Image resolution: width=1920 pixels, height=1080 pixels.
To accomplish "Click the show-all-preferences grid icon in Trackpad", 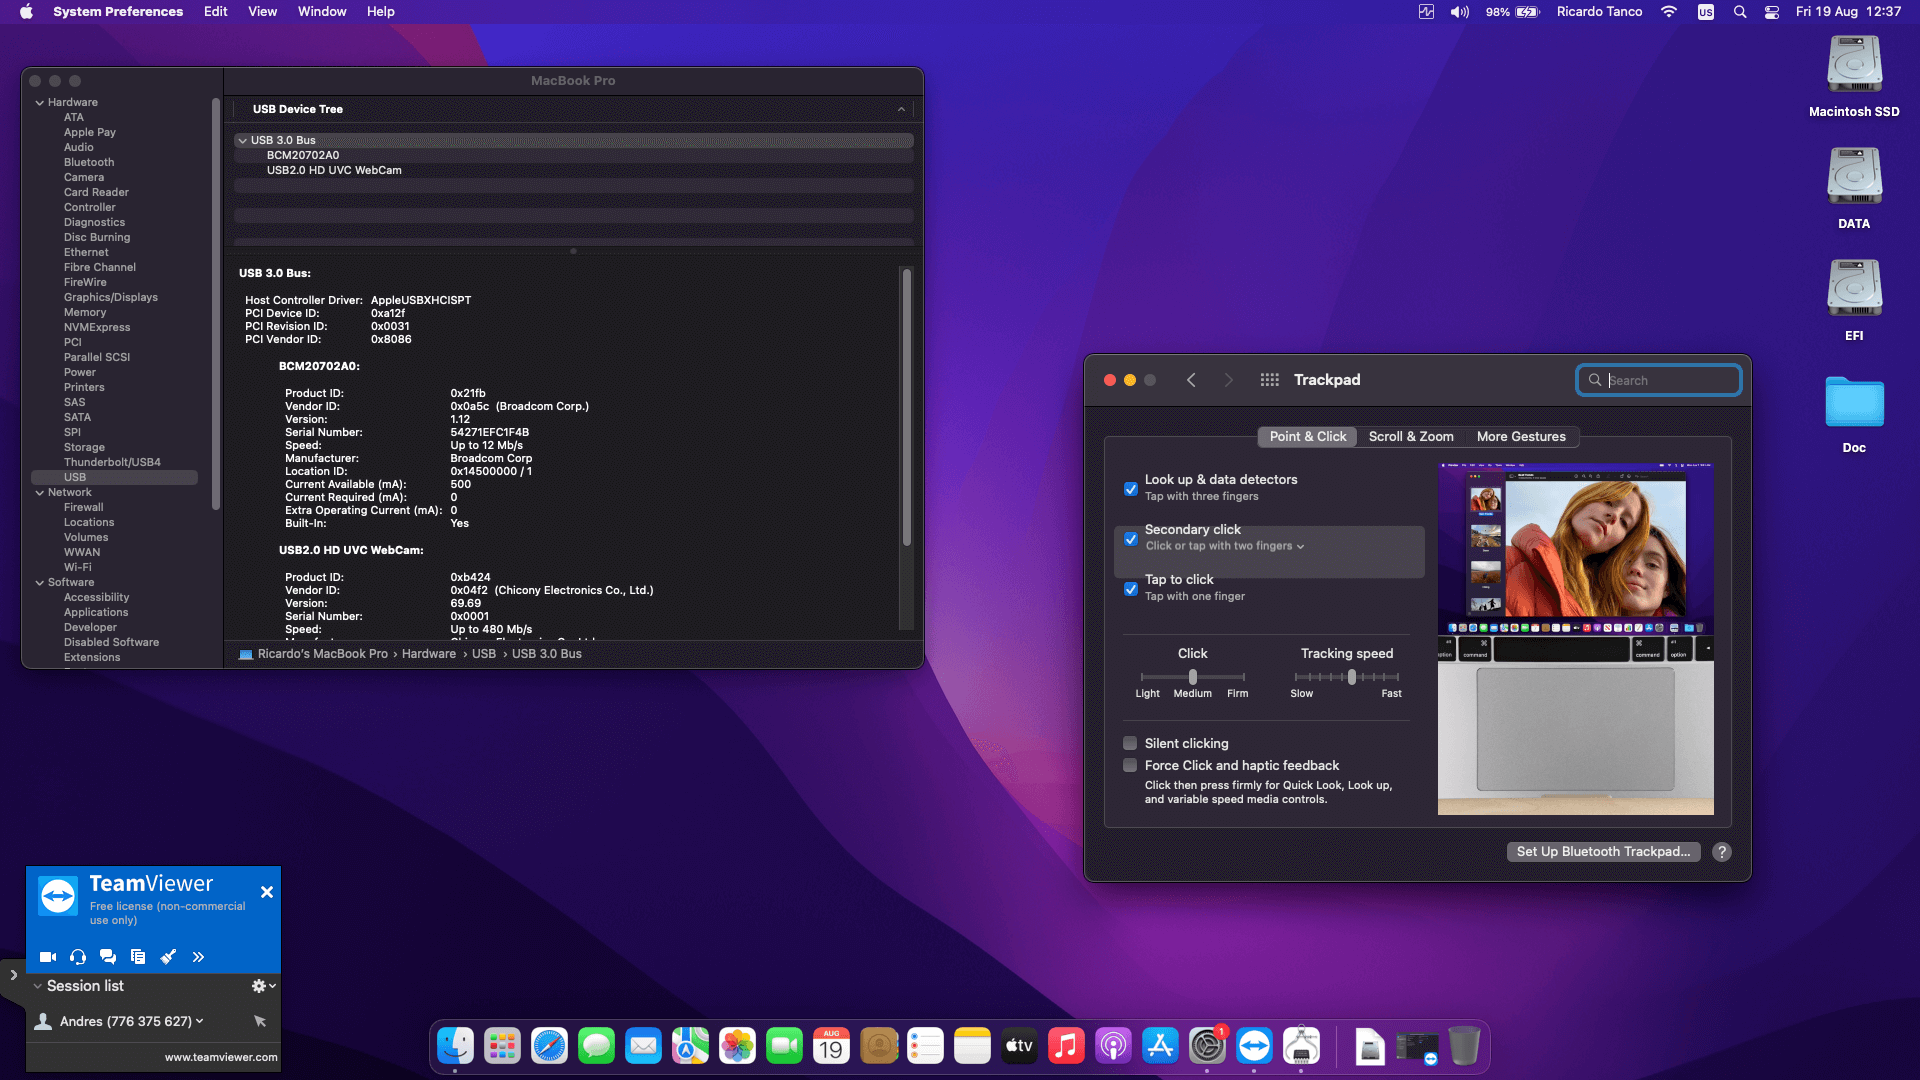I will pyautogui.click(x=1269, y=380).
